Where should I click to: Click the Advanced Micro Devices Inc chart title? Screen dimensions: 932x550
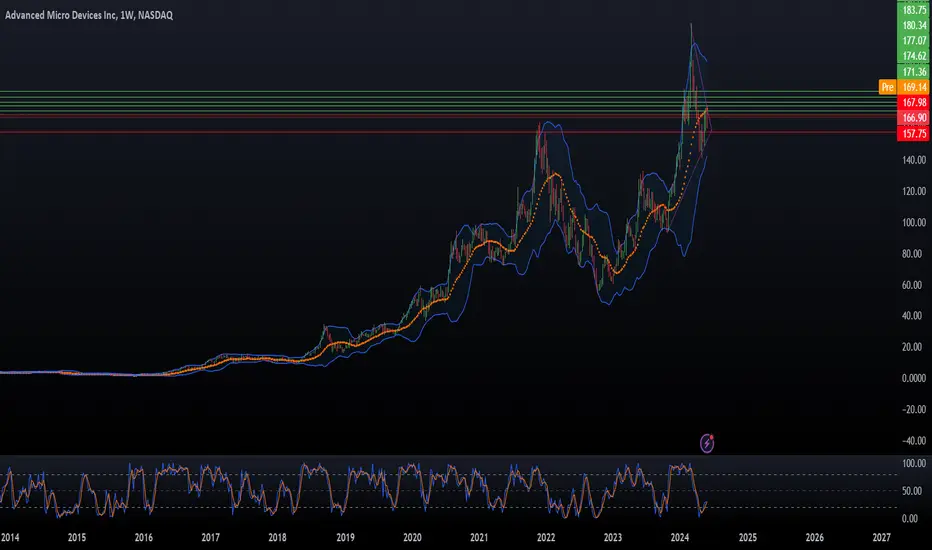[89, 15]
